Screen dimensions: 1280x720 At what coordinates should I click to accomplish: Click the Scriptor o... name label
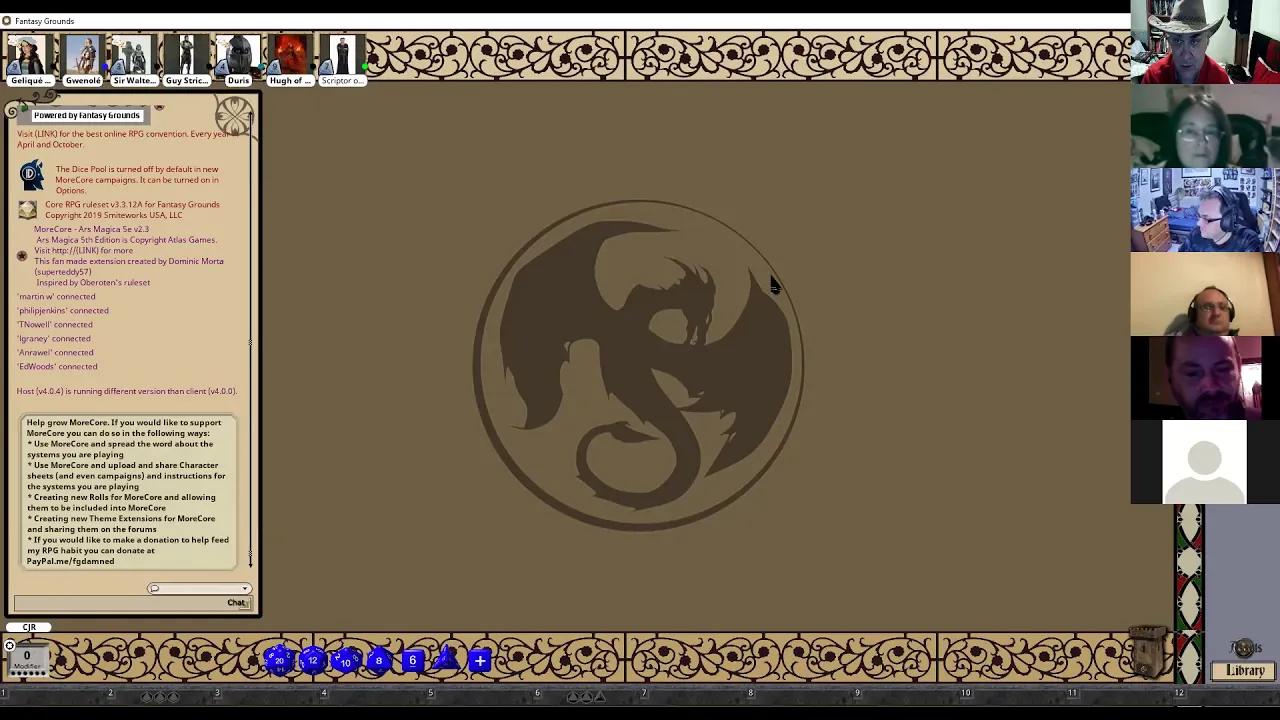[343, 80]
